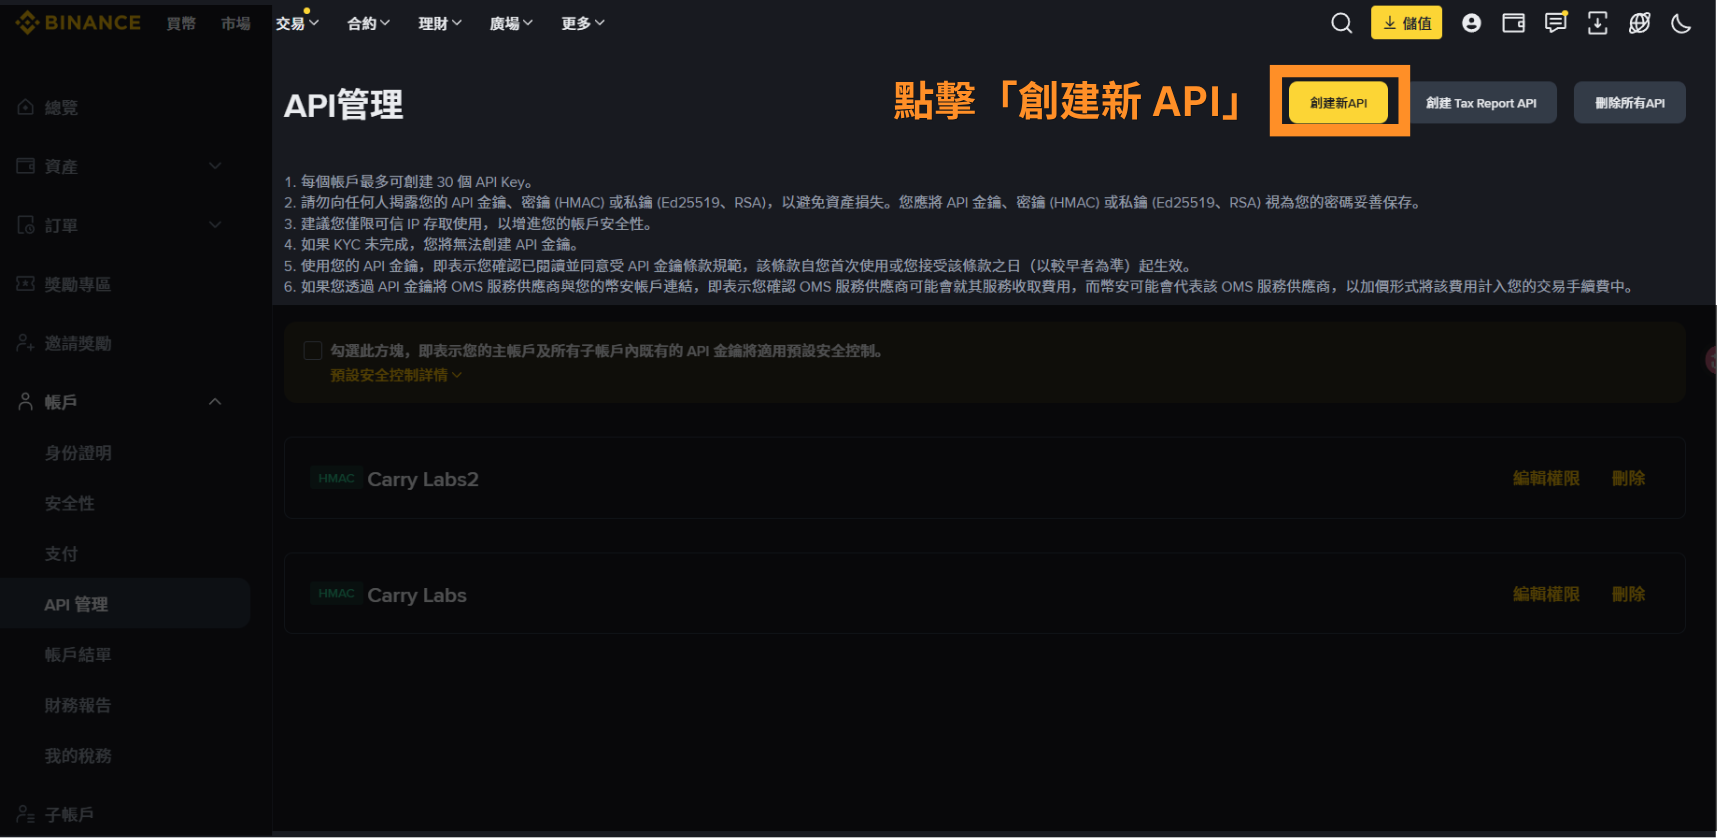
Task: Click the HMAC badge beside Carry Labs2
Action: (336, 478)
